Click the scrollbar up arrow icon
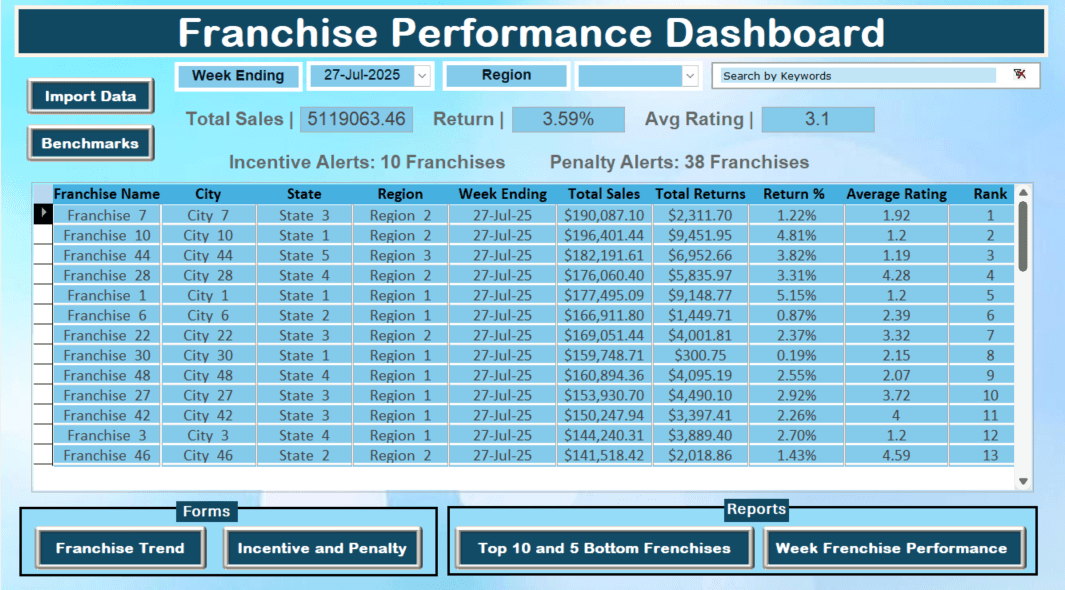 click(1024, 193)
